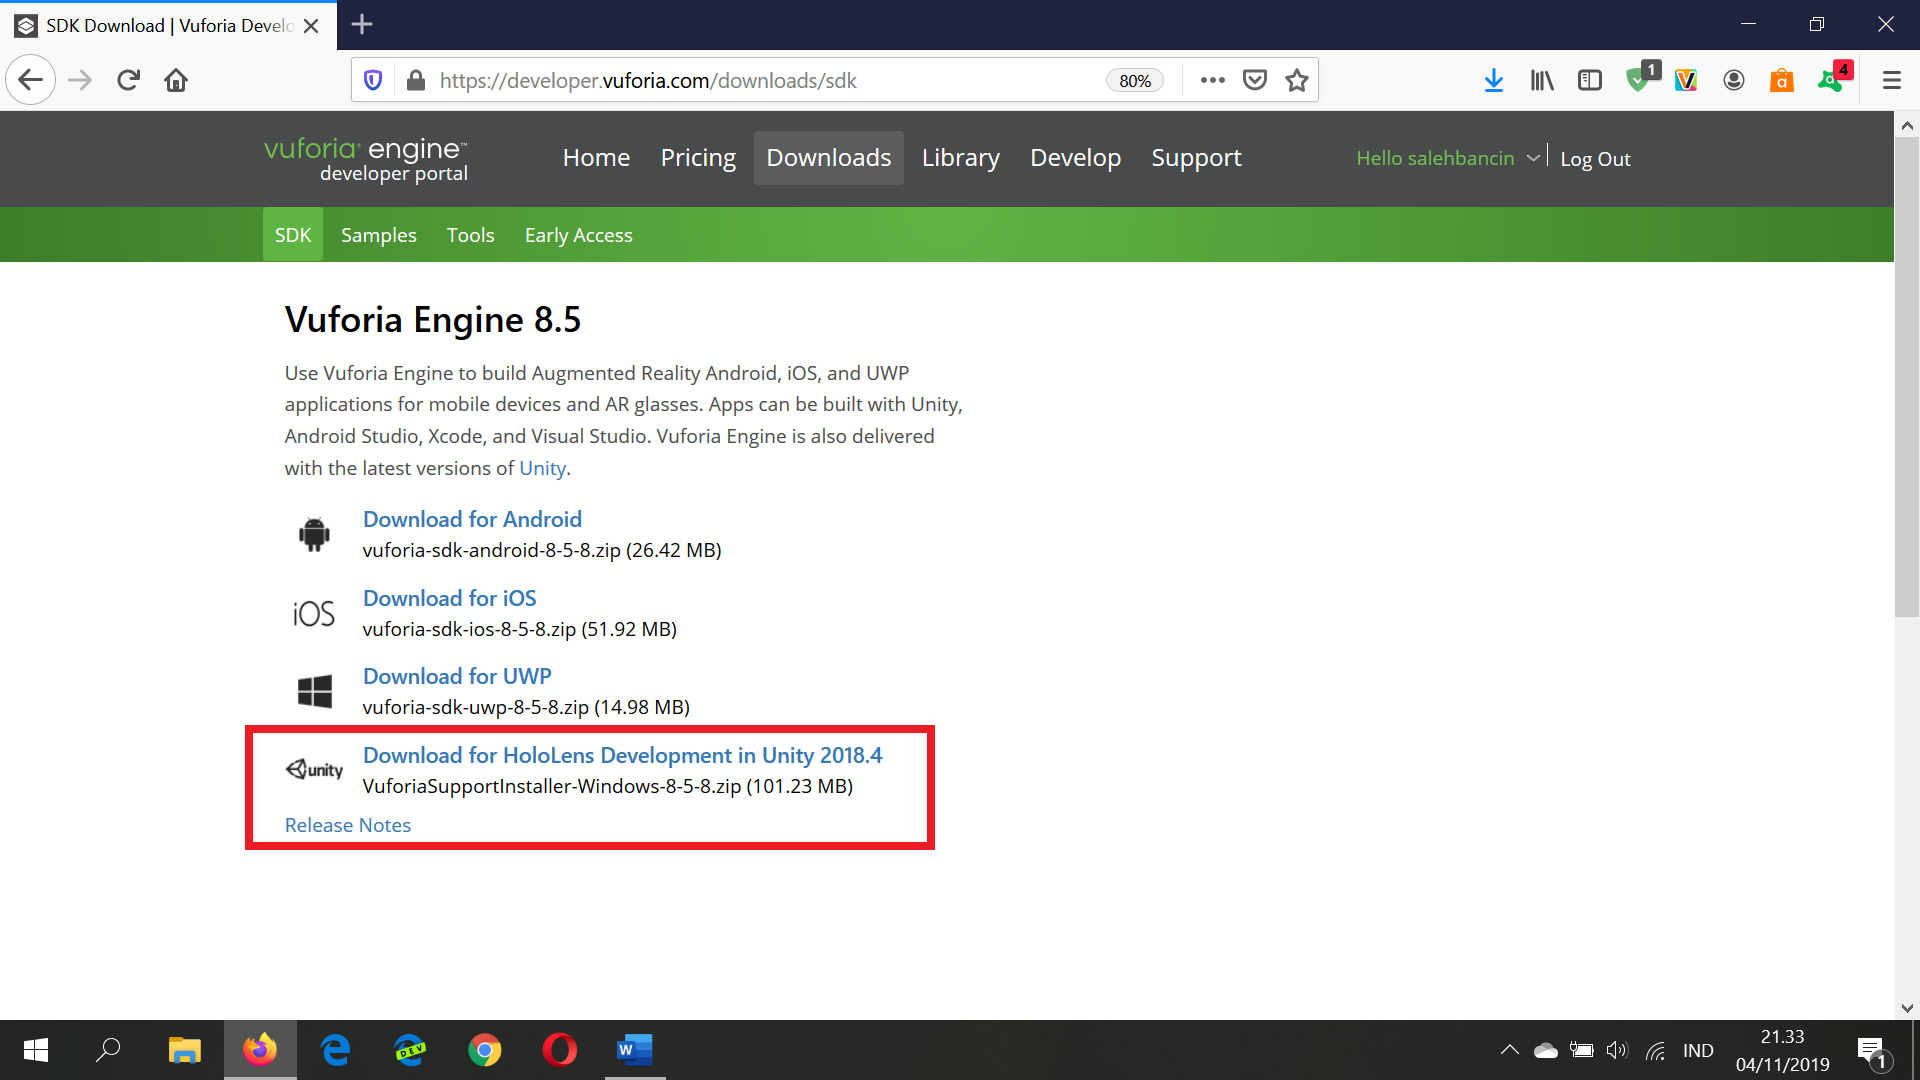Image resolution: width=1920 pixels, height=1080 pixels.
Task: Click the iOS platform icon
Action: coord(314,613)
